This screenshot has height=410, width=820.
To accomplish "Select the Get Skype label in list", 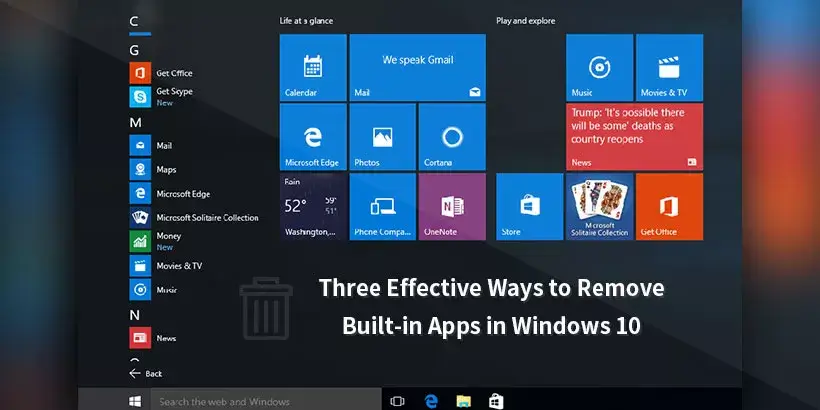I will click(x=175, y=92).
